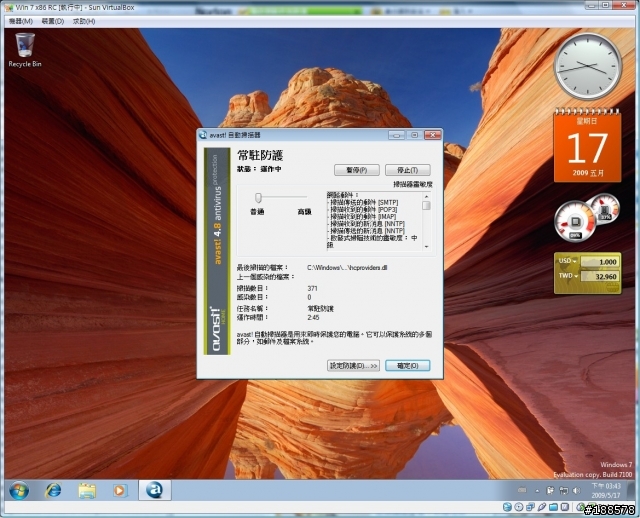Close the avast! scanner dialog
640x518 pixels.
click(433, 135)
